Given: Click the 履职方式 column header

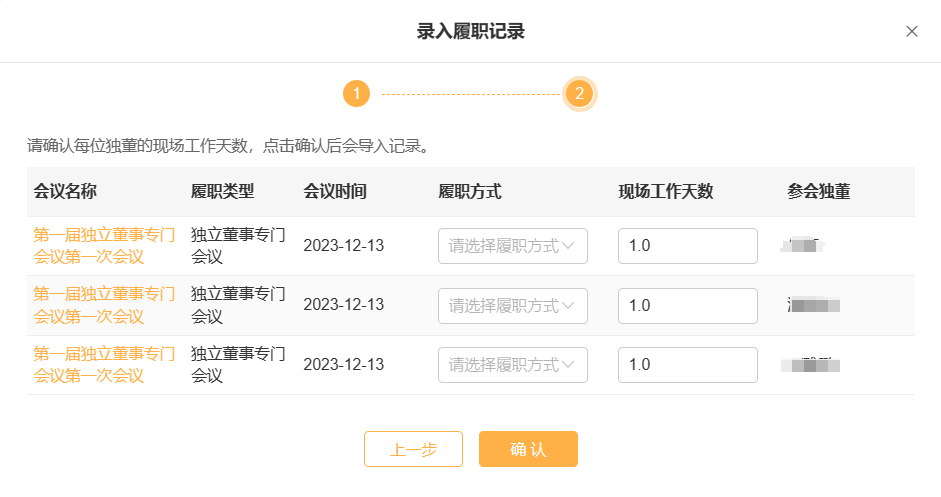Looking at the screenshot, I should [469, 192].
